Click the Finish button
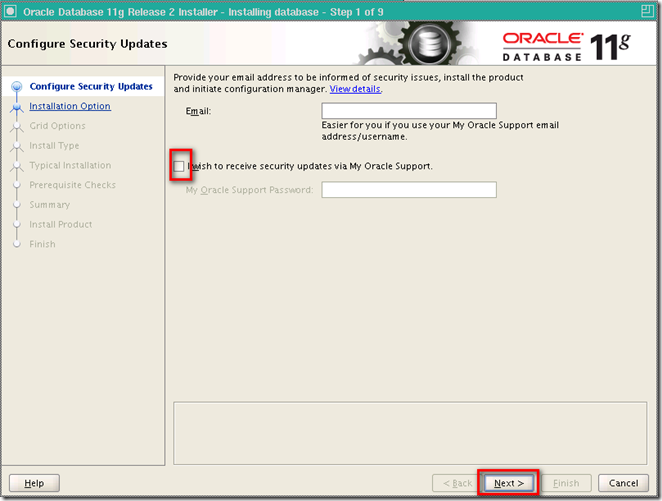Image resolution: width=662 pixels, height=501 pixels. pos(566,483)
